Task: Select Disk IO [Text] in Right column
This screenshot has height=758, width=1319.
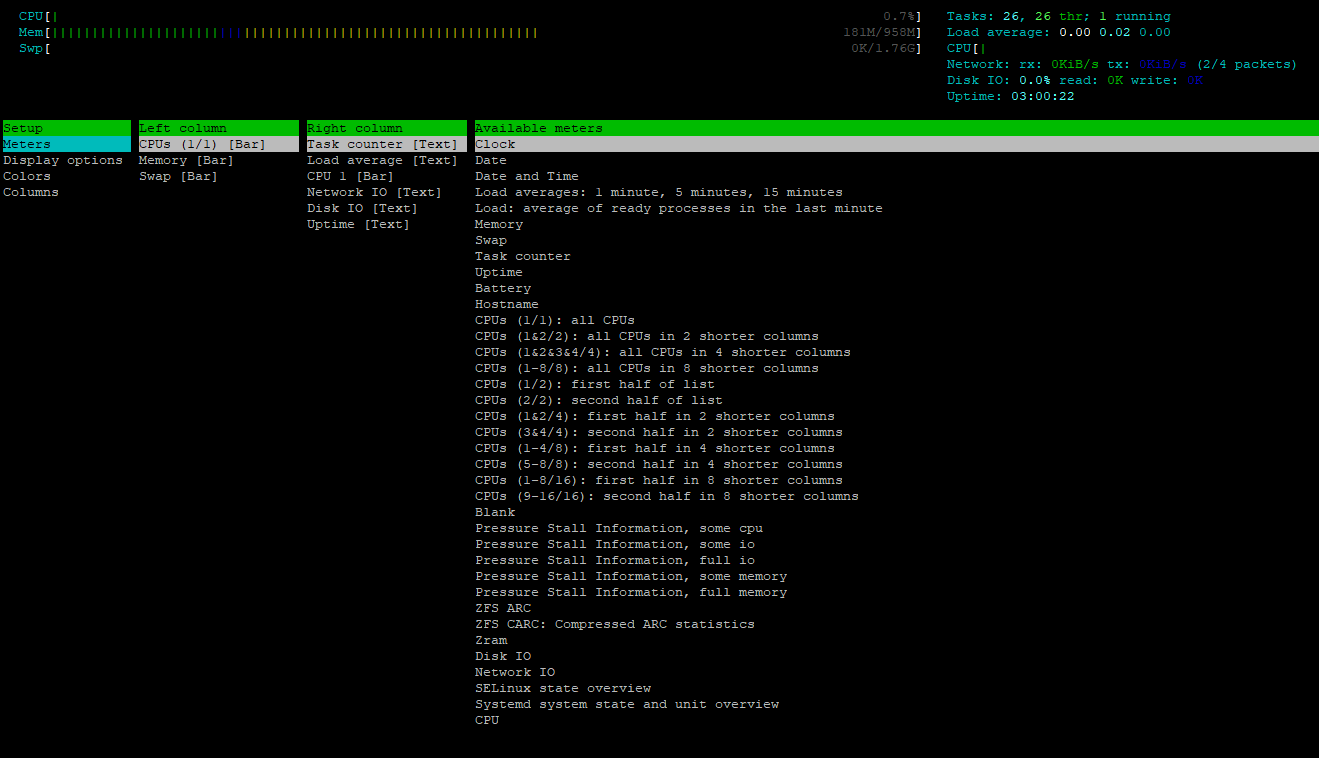Action: click(x=362, y=208)
